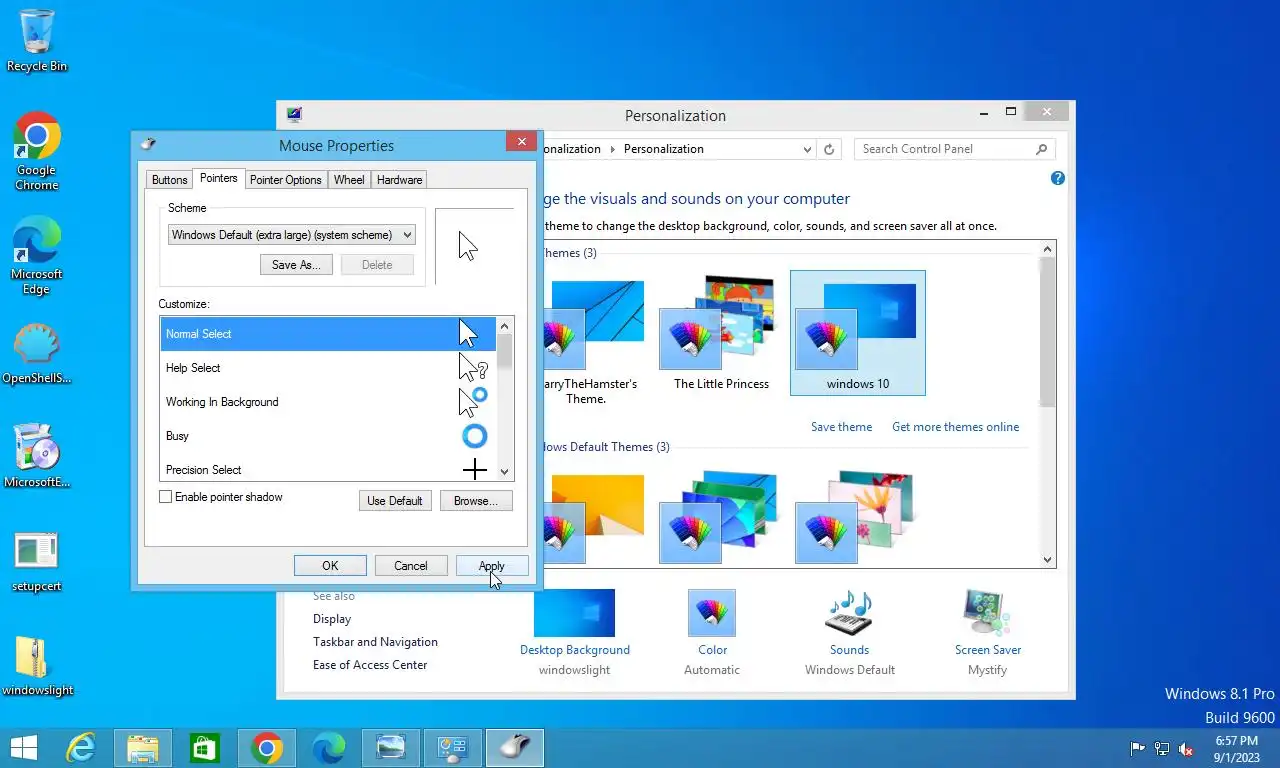Screen dimensions: 1280x768
Task: Open Taskbar and Navigation link
Action: pos(375,642)
